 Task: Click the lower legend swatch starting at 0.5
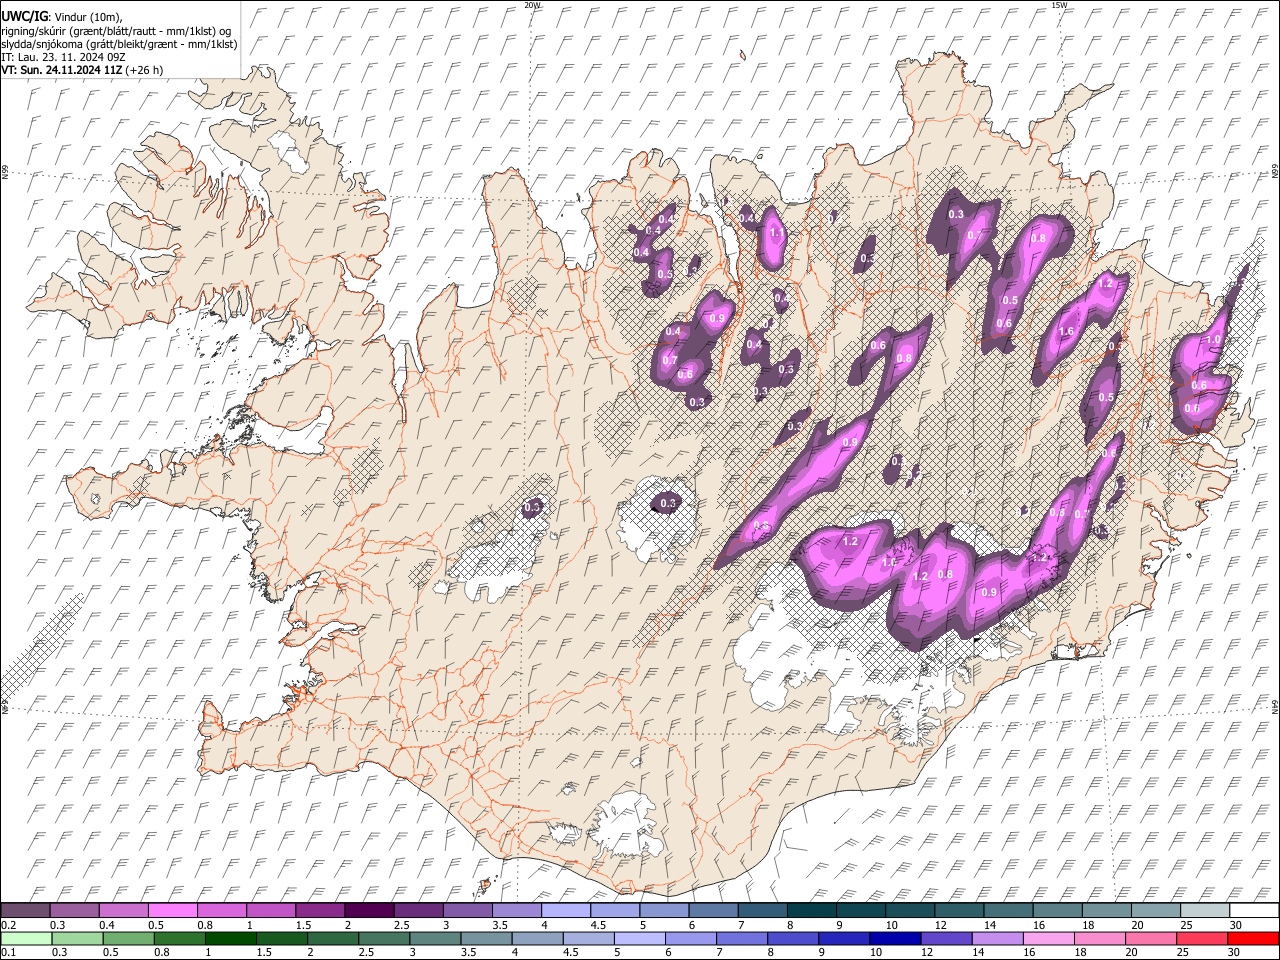[128, 938]
